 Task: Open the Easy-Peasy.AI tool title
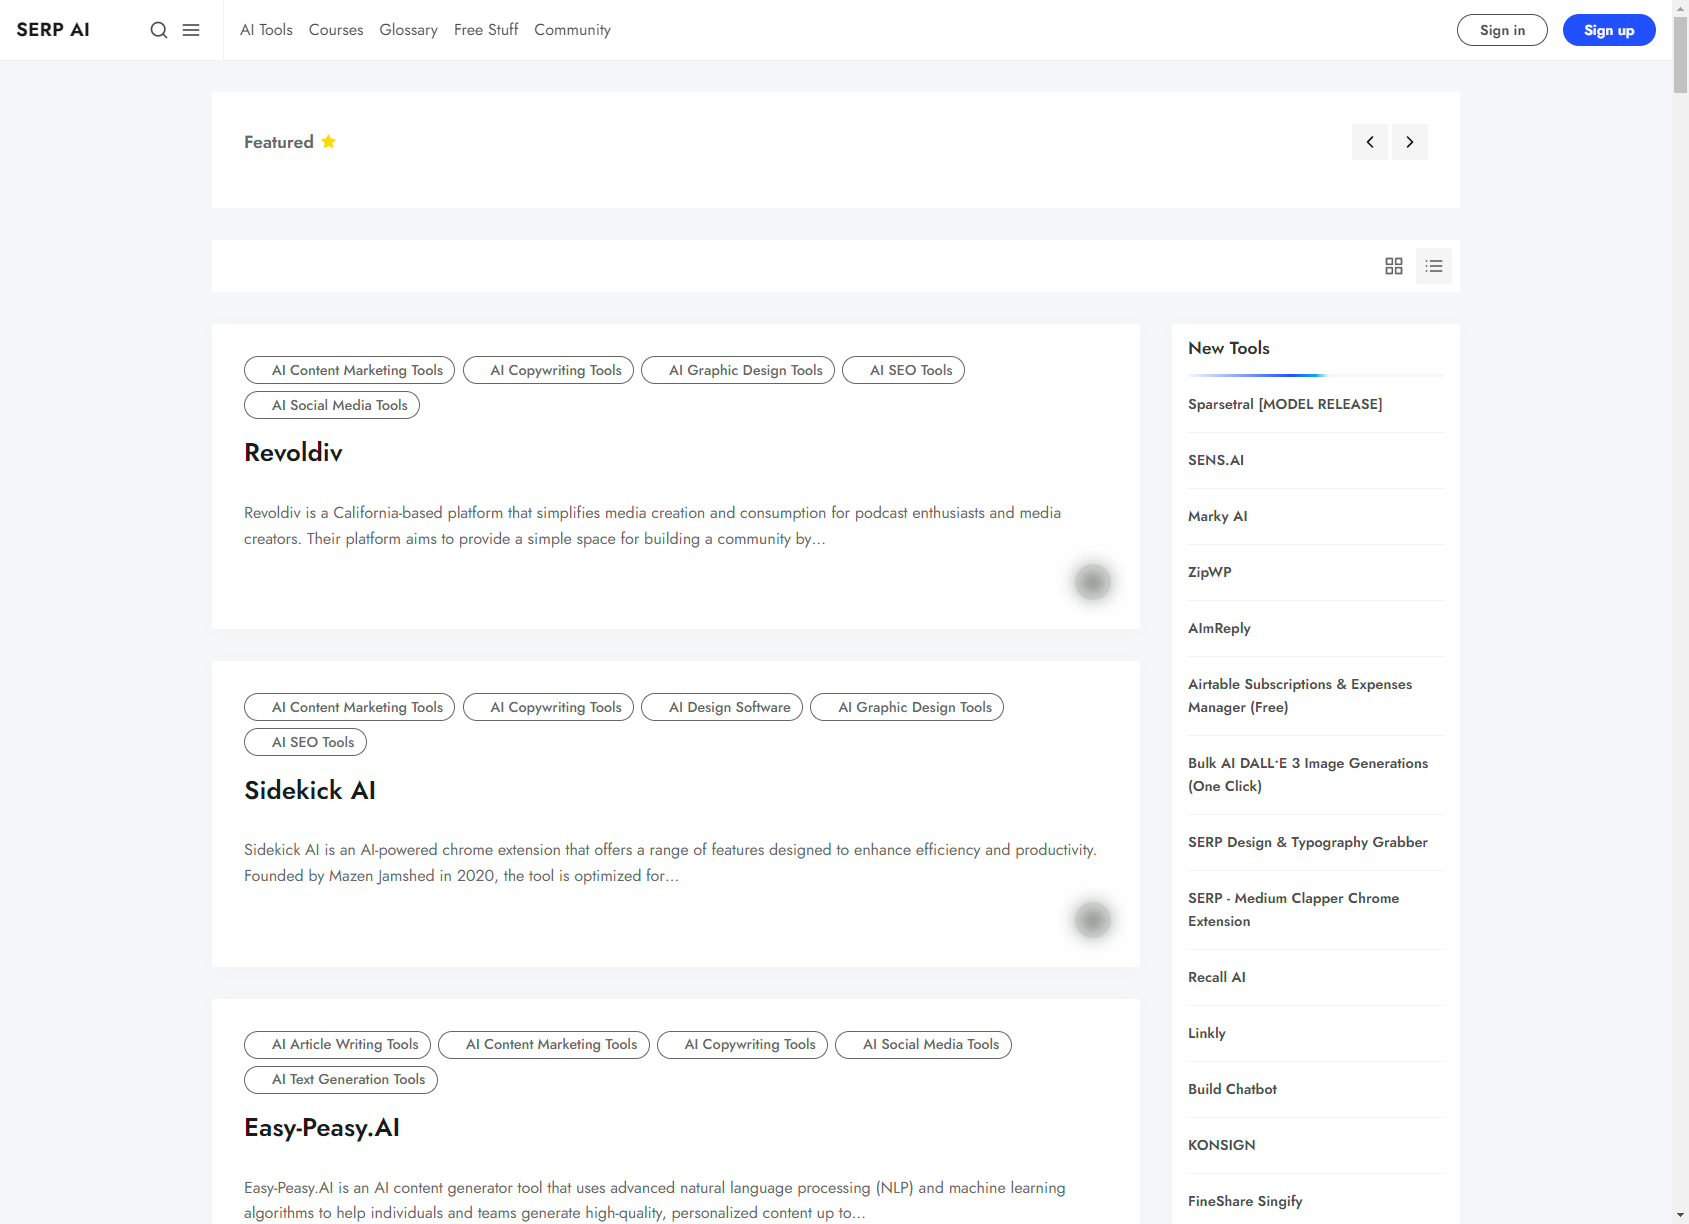tap(322, 1128)
